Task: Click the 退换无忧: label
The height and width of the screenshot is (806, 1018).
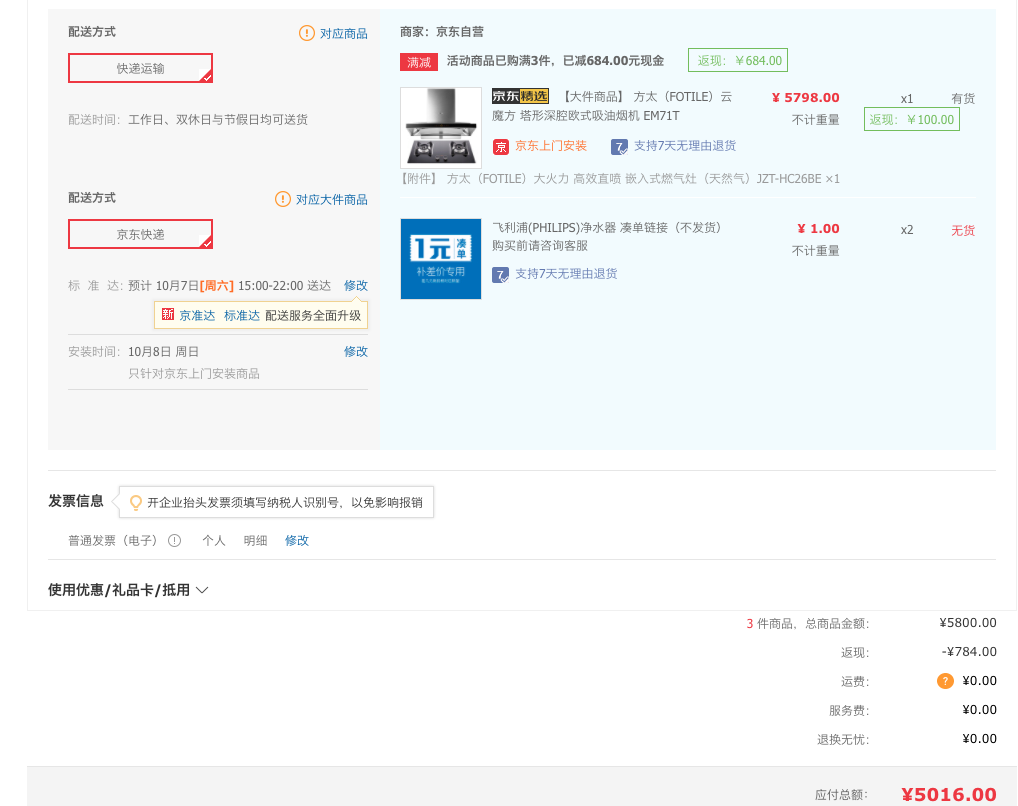Action: click(x=843, y=739)
